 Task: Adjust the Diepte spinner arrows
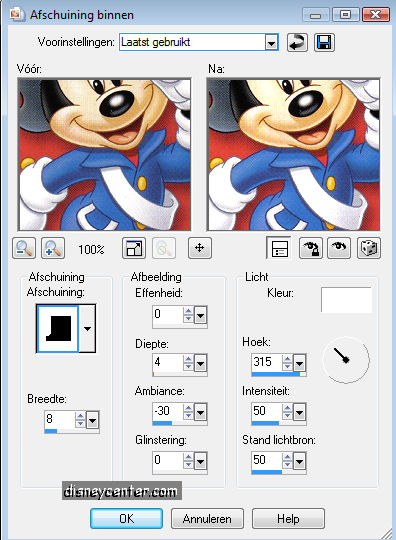pos(188,363)
